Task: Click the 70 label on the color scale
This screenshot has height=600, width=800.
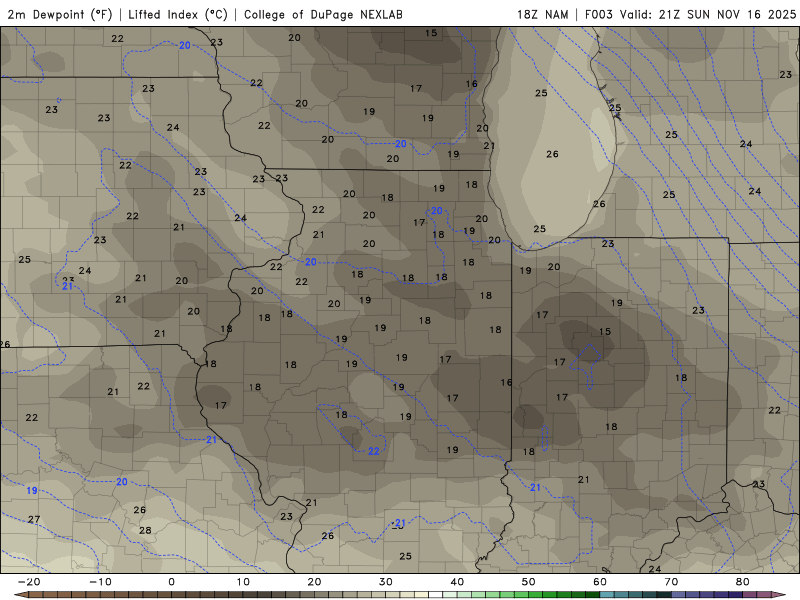Action: pos(671,582)
